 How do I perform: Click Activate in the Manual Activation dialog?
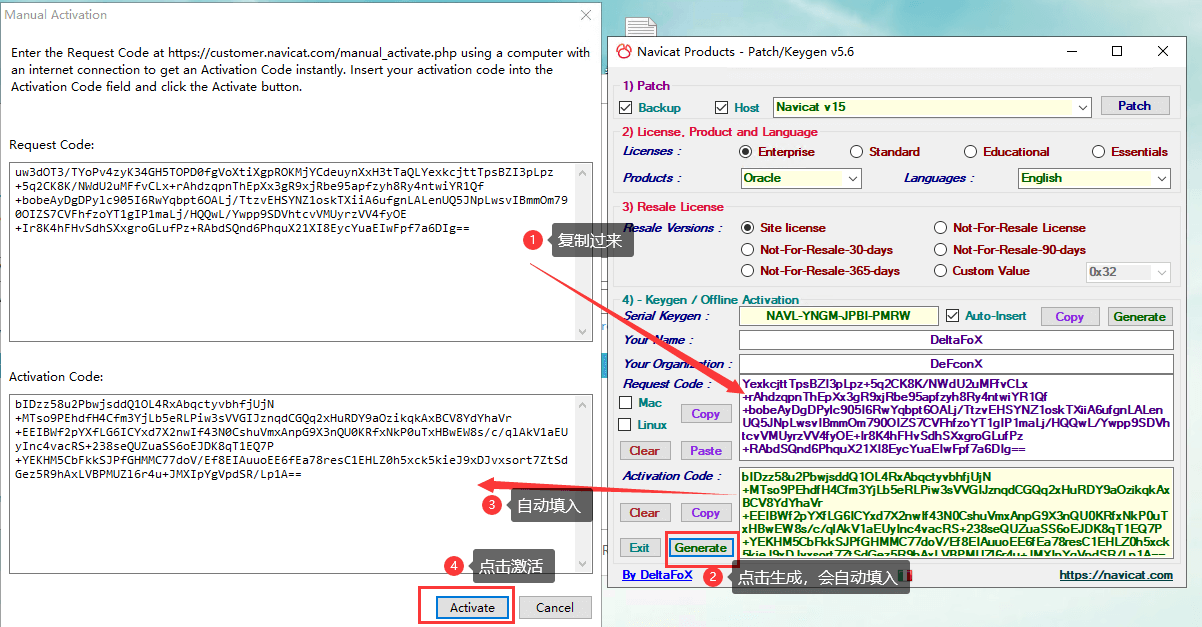pos(472,607)
